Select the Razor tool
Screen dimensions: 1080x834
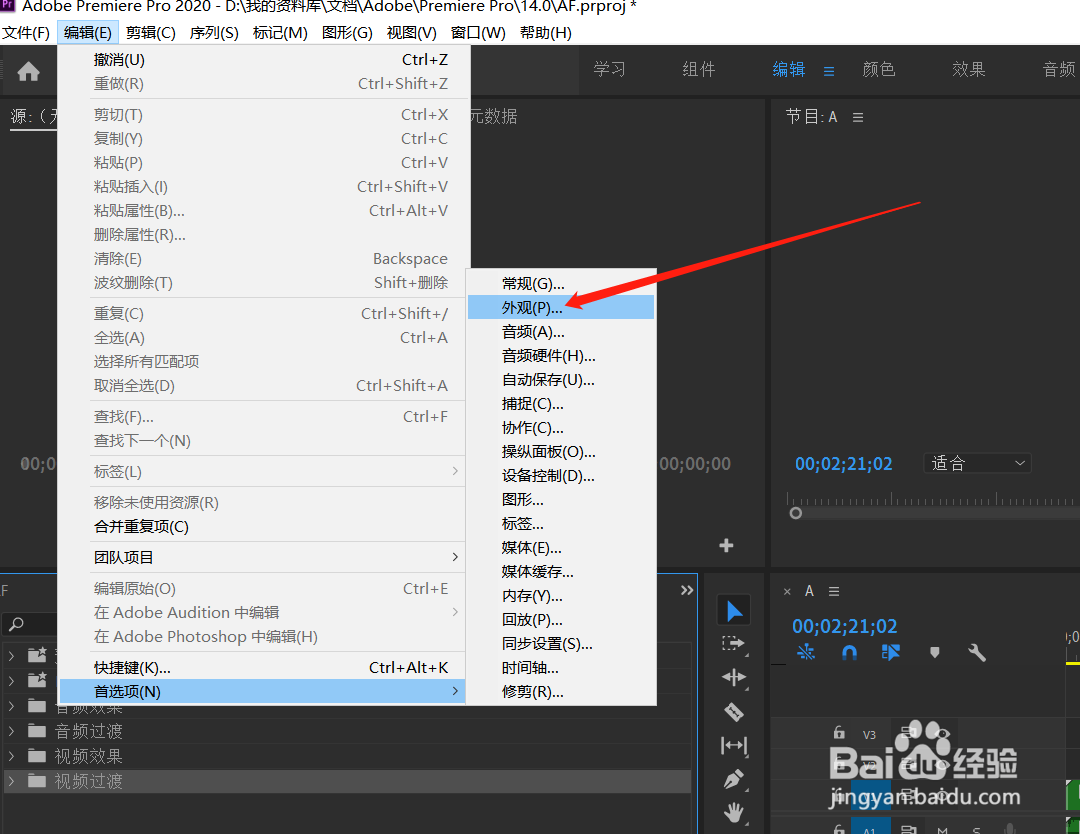click(734, 711)
